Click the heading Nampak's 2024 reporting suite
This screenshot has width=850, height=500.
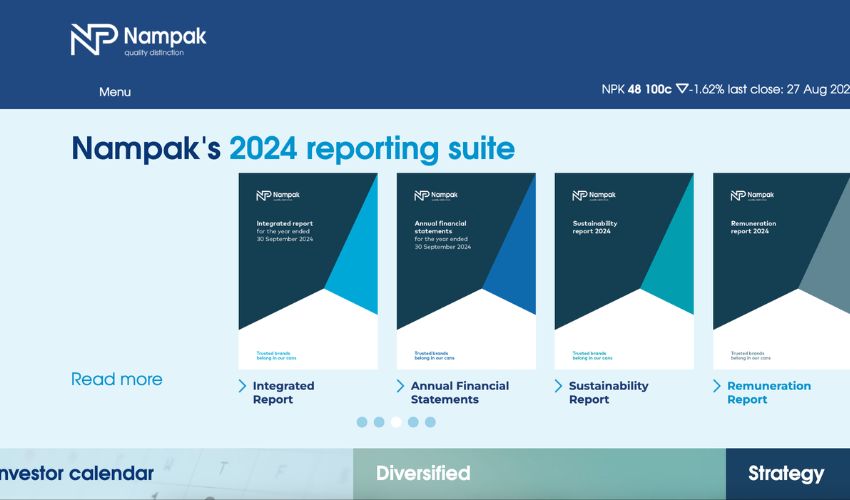(x=293, y=149)
